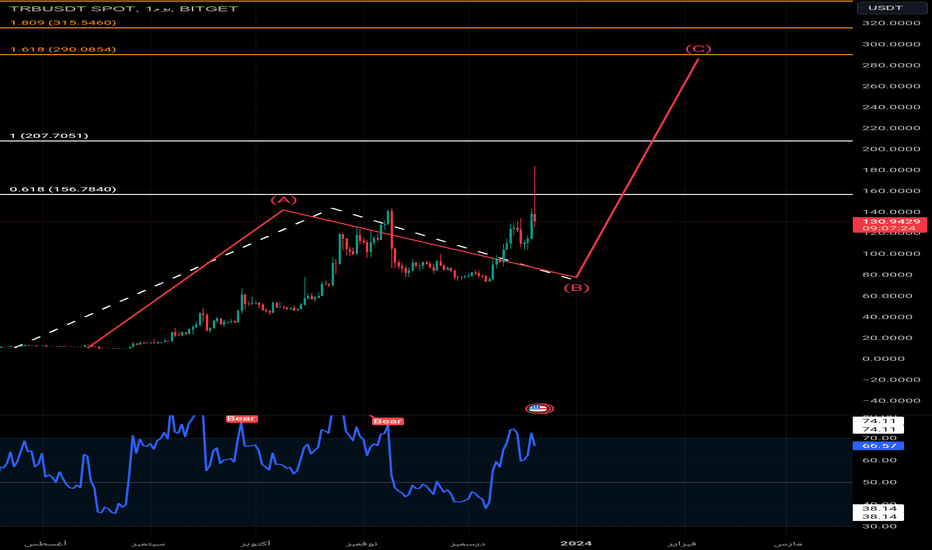Click the 180.0000 price axis value
932x550 pixels.
pos(891,169)
